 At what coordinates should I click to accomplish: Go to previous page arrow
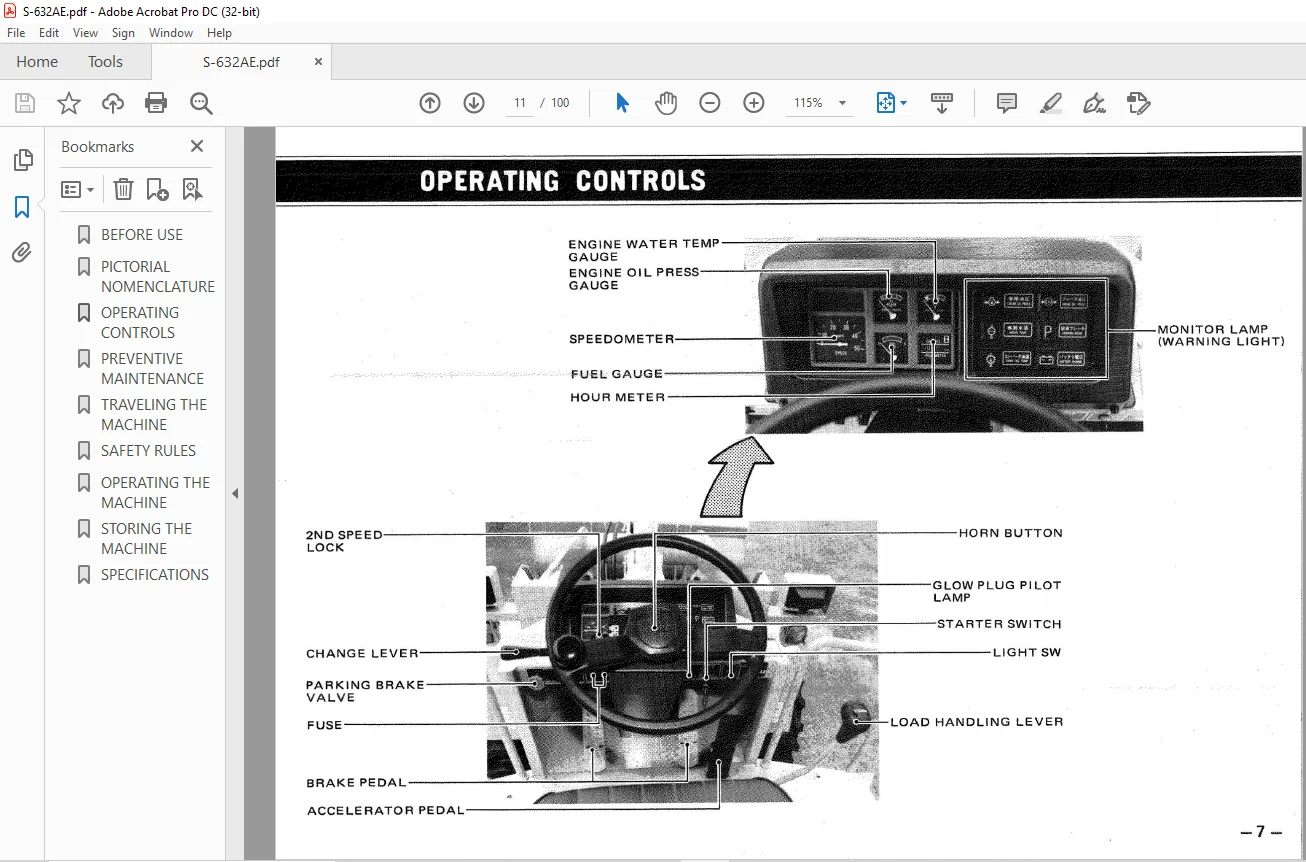tap(430, 103)
